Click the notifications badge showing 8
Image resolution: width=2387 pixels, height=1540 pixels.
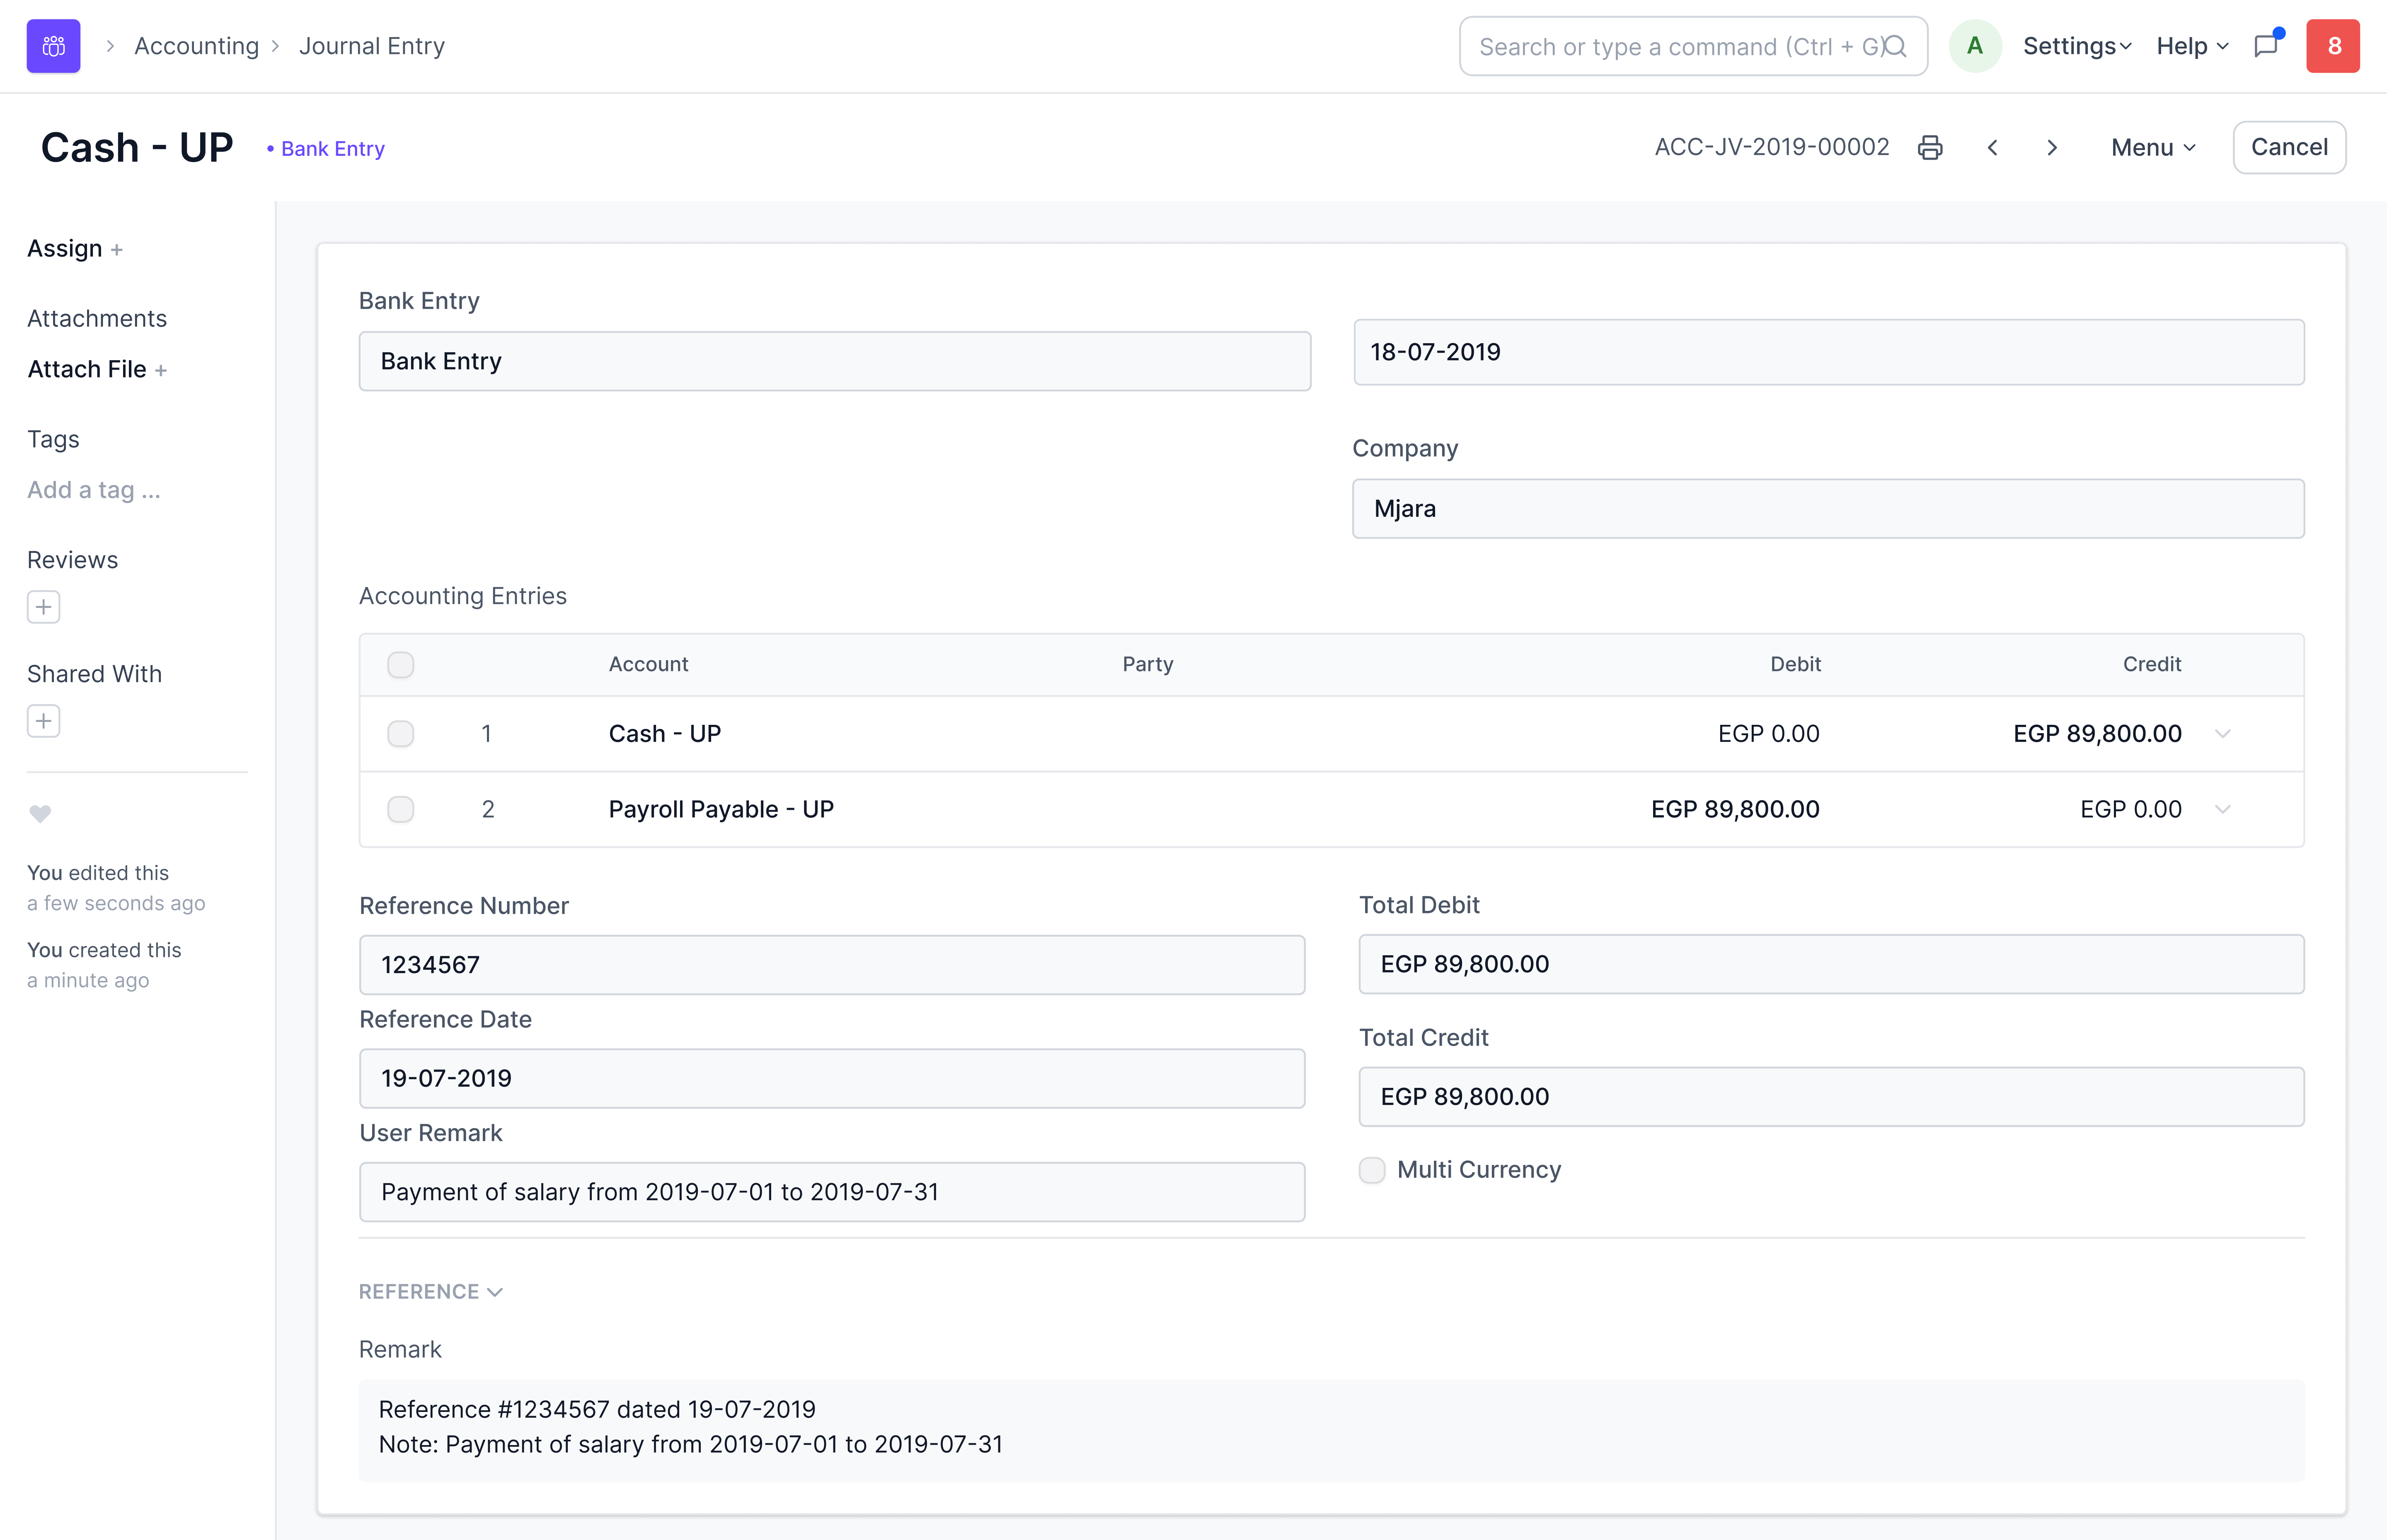tap(2334, 45)
